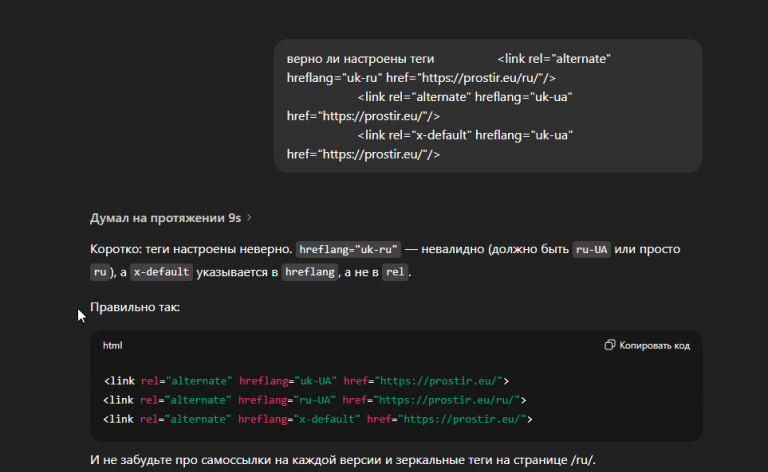Select the inline "ru-UA" code chip
Viewport: 768px width, 472px height.
coord(591,249)
